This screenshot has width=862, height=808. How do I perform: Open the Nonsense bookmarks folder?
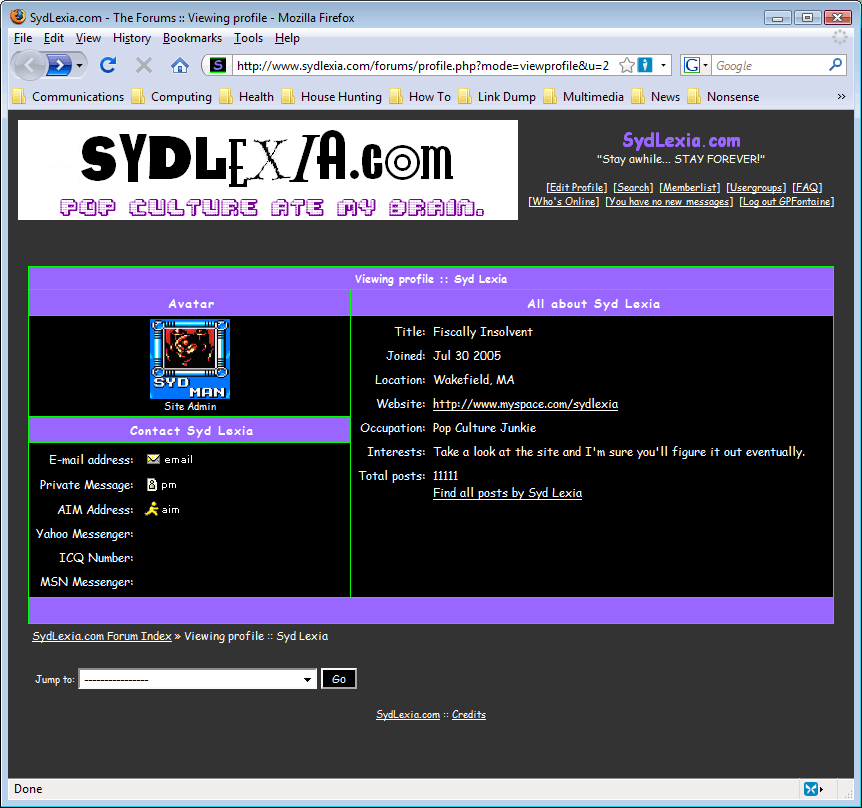click(x=723, y=97)
